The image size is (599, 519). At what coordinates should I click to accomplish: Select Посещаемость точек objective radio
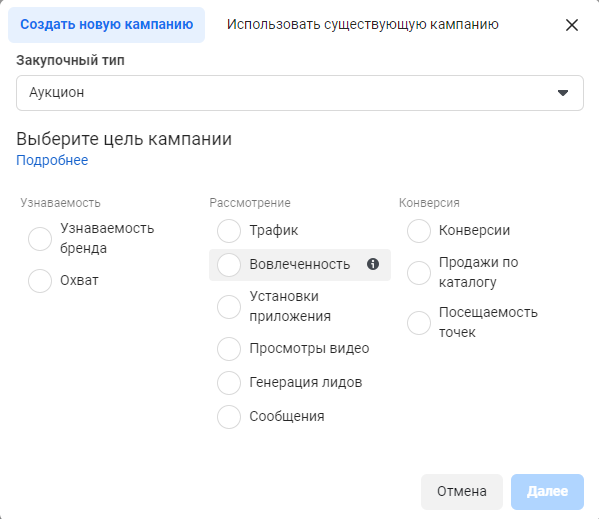point(419,323)
